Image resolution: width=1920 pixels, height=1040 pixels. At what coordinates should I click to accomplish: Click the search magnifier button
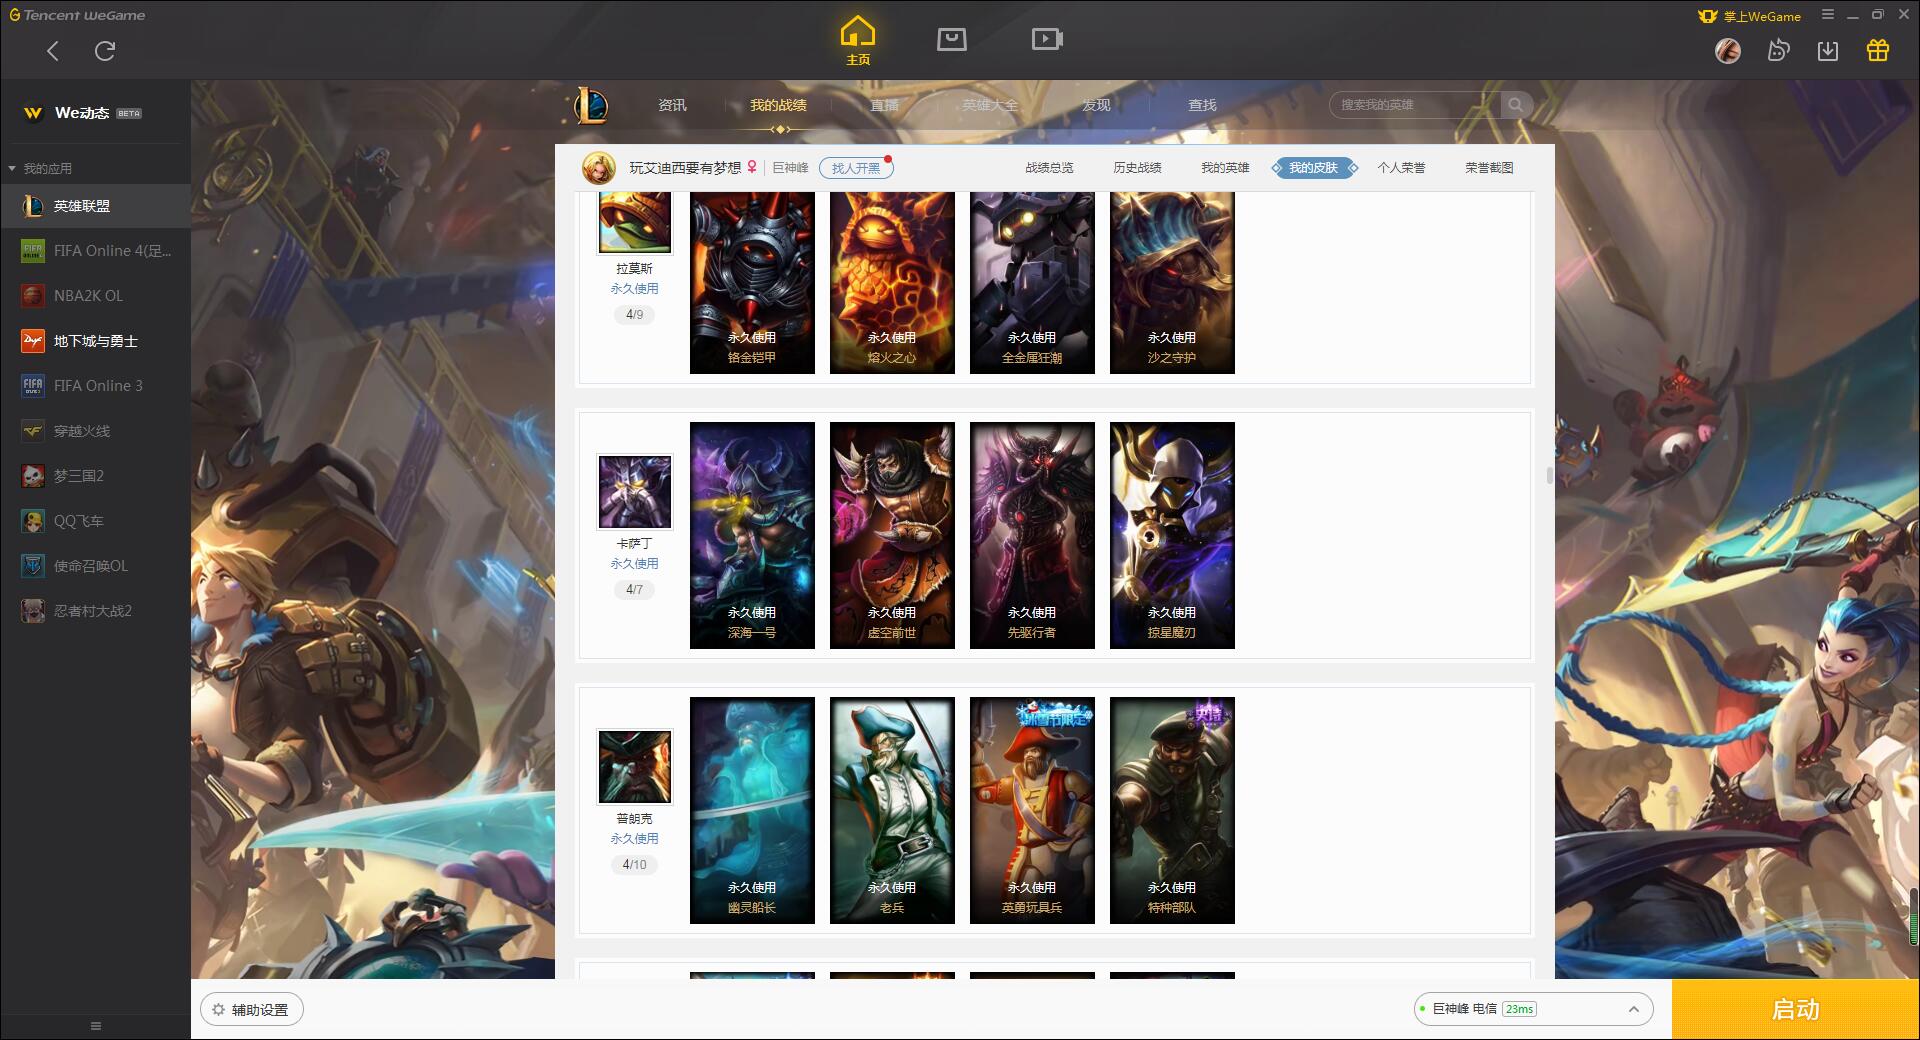[1516, 105]
